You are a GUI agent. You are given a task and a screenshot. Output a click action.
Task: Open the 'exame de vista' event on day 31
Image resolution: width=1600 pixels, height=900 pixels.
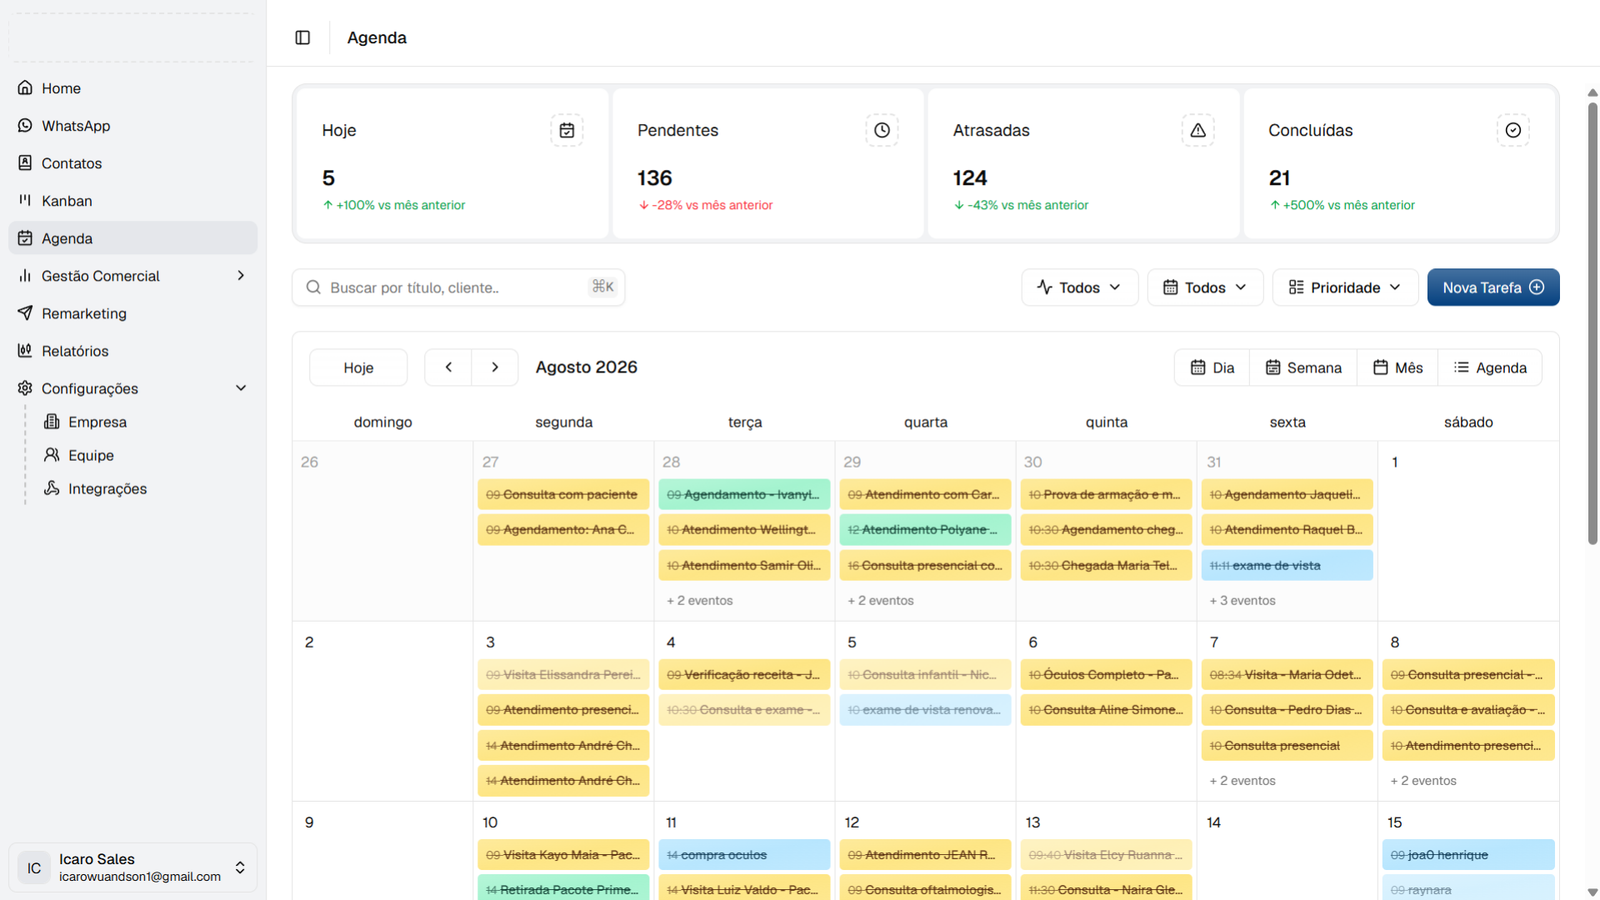(x=1287, y=565)
